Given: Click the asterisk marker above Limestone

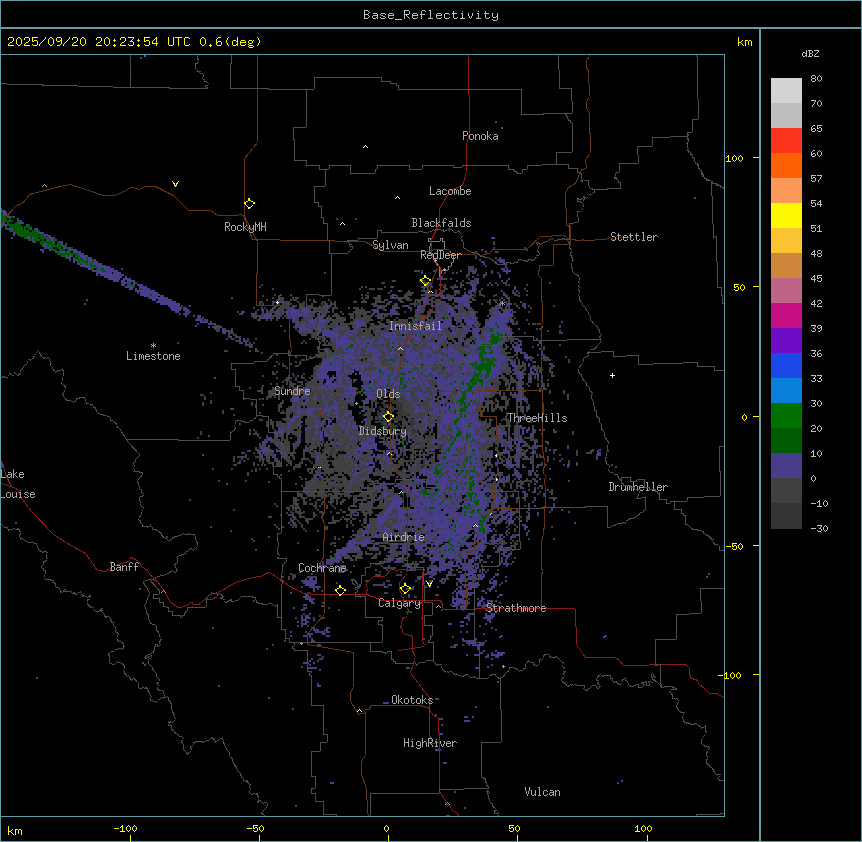Looking at the screenshot, I should pyautogui.click(x=153, y=345).
